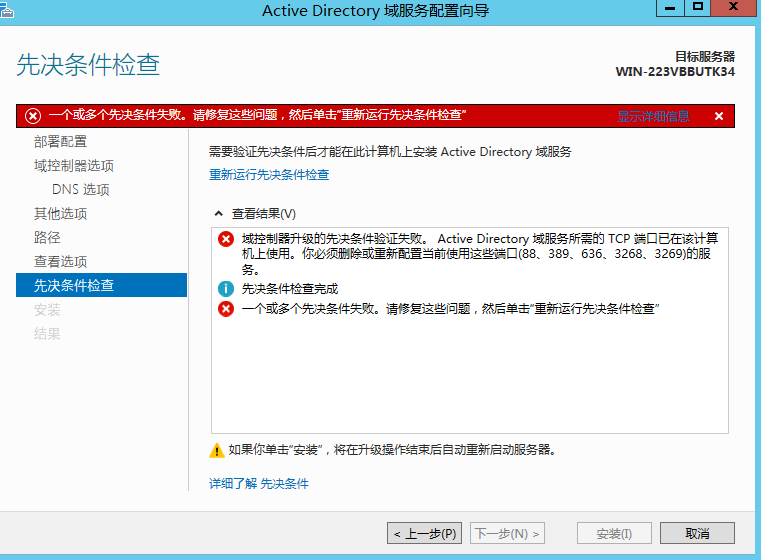This screenshot has height=560, width=761.
Task: Close the wizard with the red X
Action: pos(733,8)
